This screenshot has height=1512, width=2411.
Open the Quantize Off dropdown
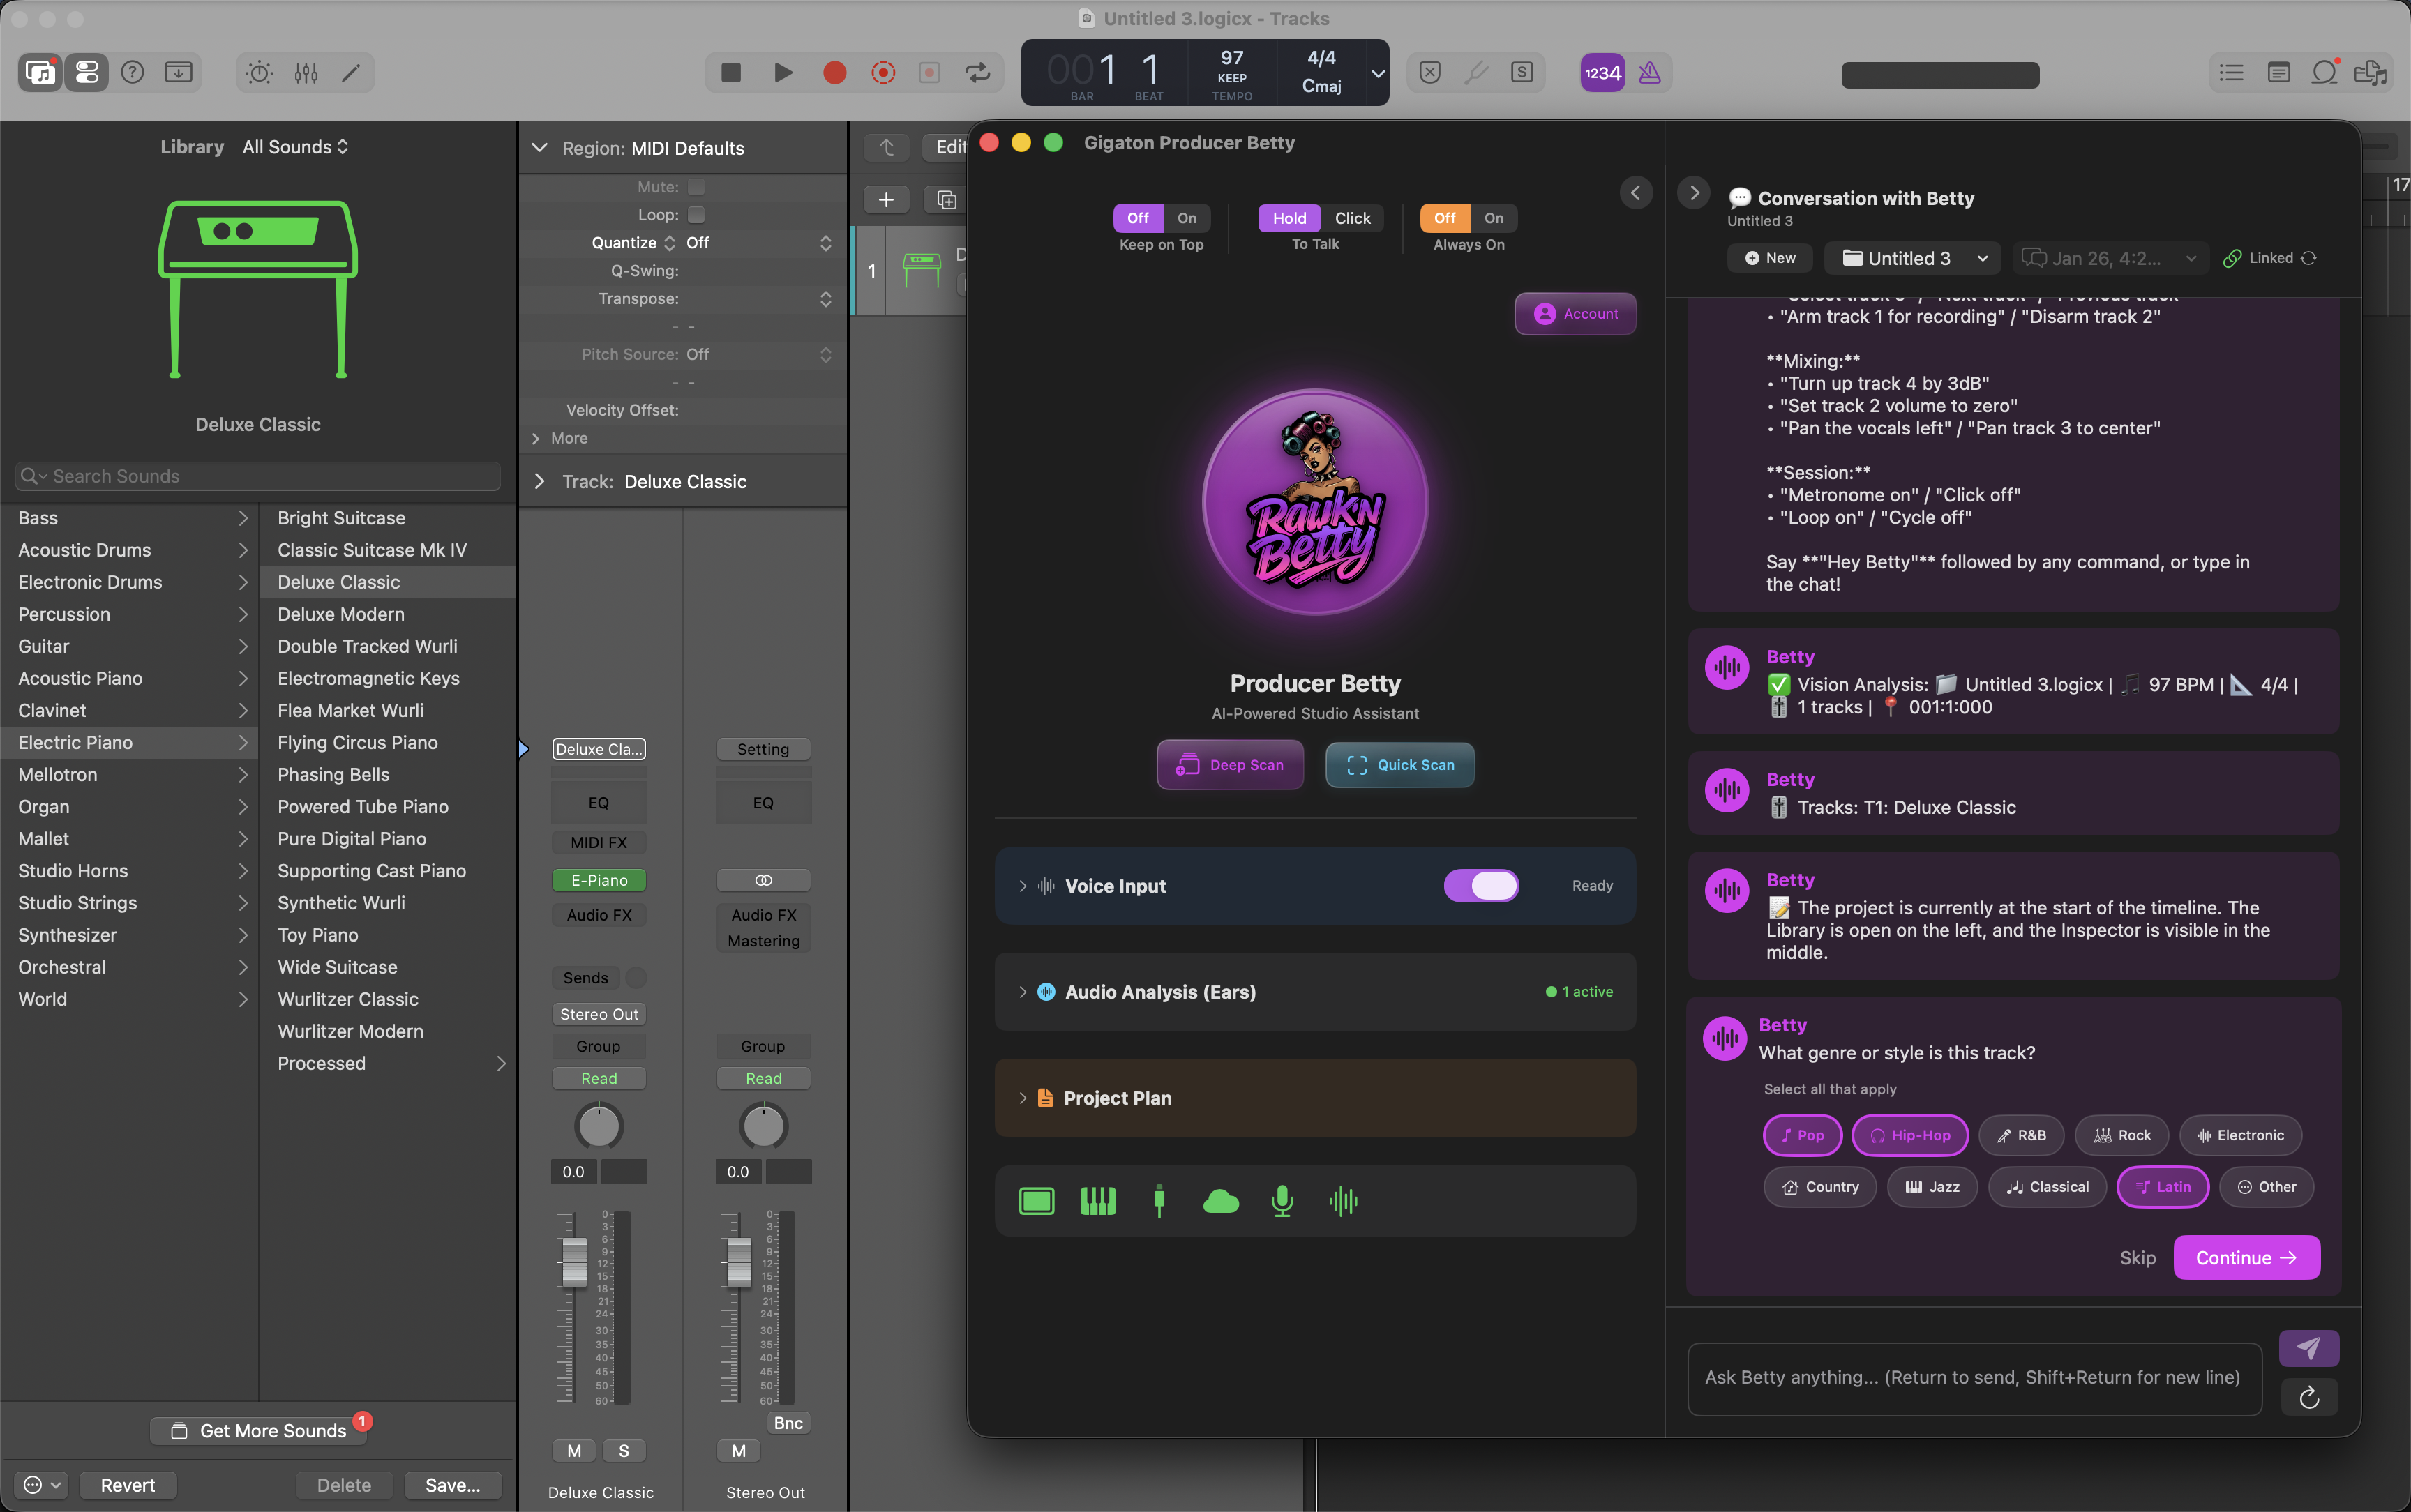[758, 243]
